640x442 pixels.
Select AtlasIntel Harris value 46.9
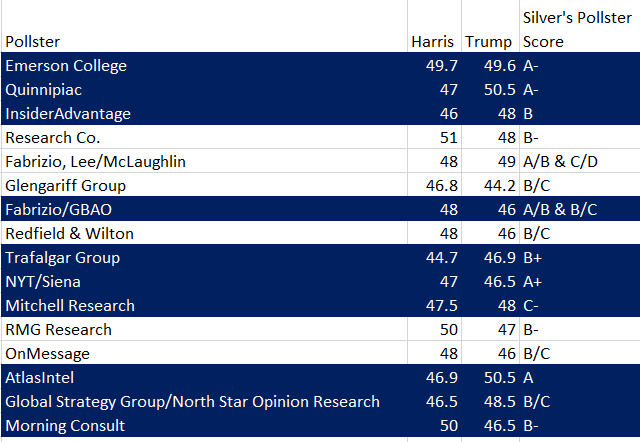pyautogui.click(x=434, y=377)
